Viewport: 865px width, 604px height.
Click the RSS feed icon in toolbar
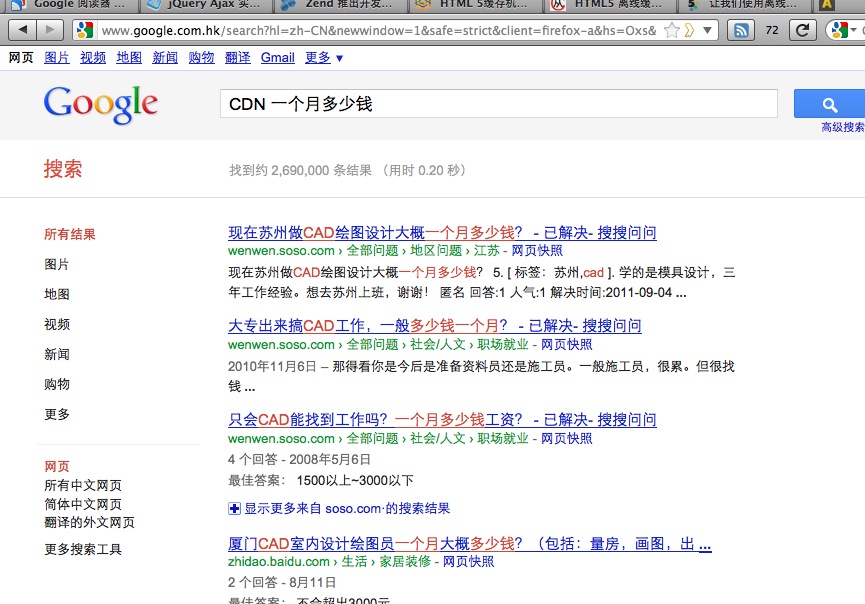(741, 30)
